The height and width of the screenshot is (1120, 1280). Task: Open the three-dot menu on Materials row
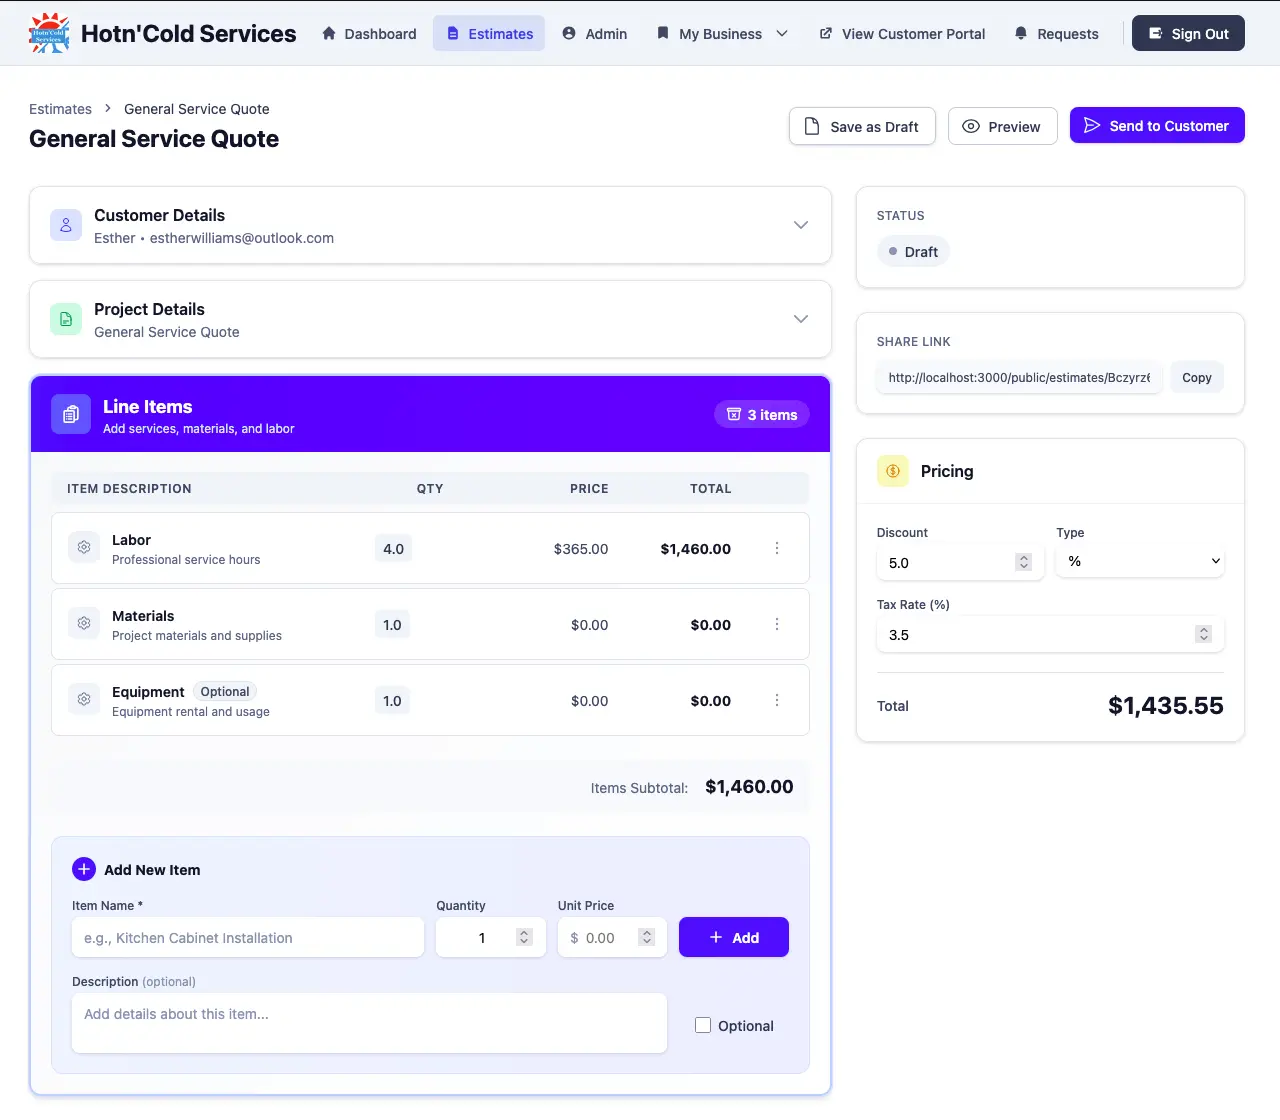click(x=777, y=624)
